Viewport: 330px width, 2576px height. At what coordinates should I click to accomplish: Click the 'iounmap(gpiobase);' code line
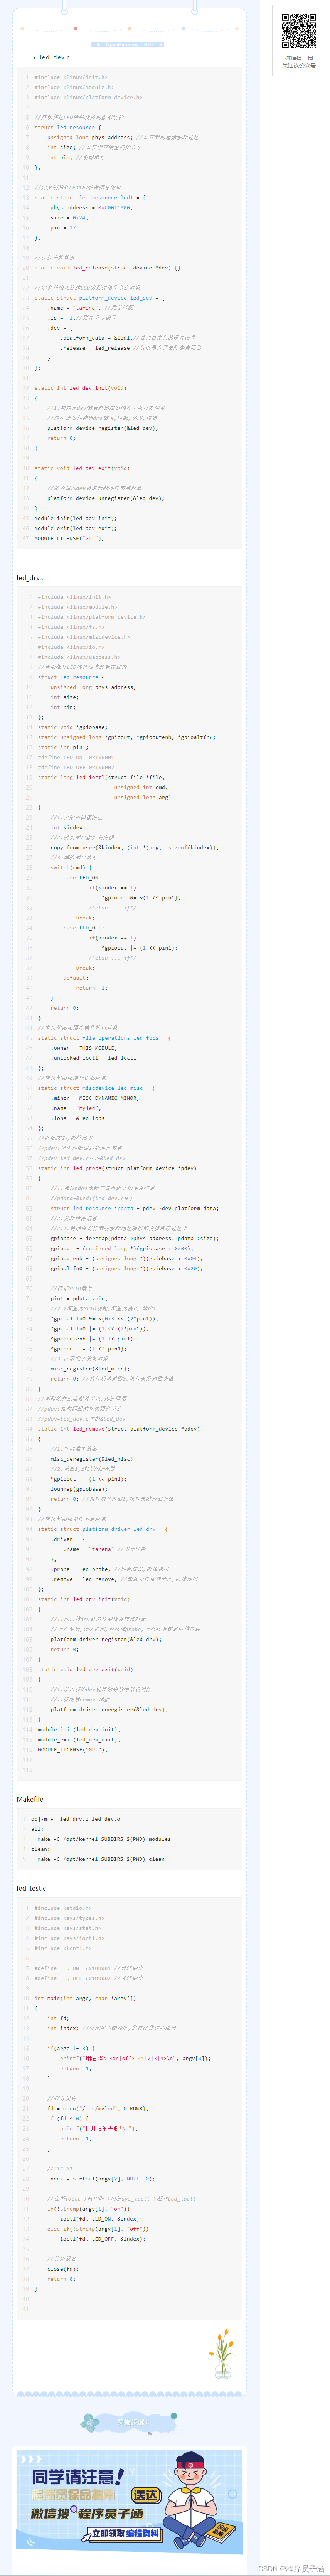tap(79, 1488)
